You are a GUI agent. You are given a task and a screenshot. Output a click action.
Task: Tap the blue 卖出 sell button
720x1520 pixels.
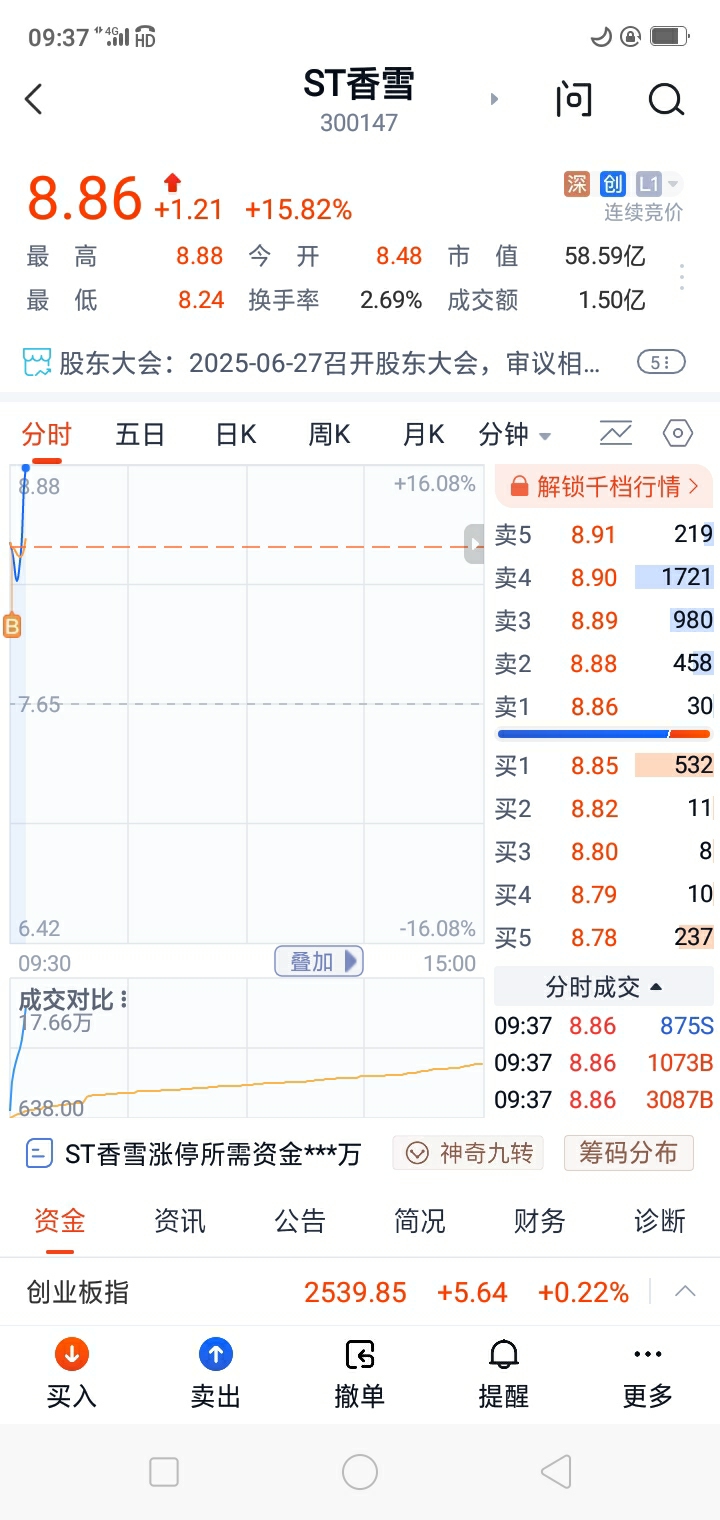point(216,1354)
